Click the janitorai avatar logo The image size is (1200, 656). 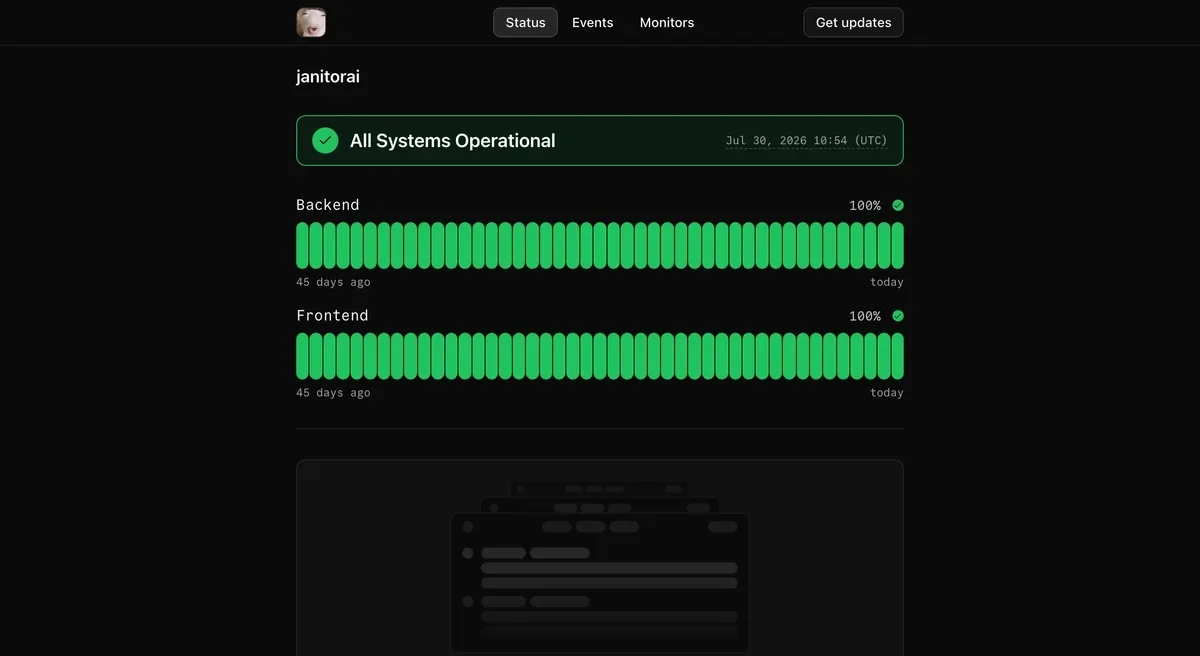311,22
